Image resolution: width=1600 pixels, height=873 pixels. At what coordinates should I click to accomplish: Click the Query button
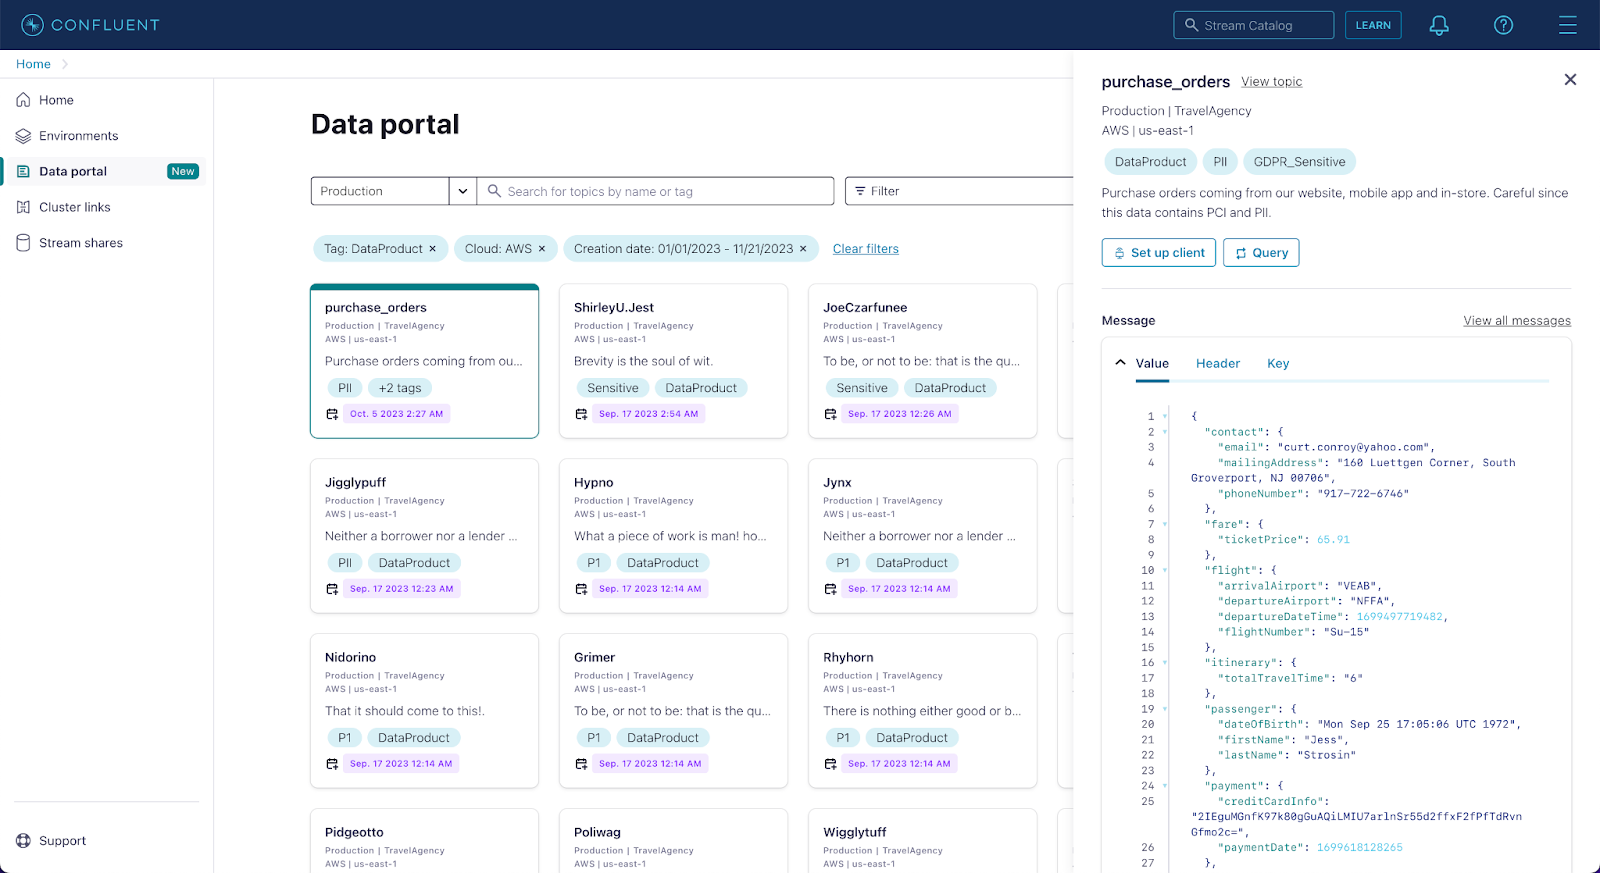[x=1261, y=253]
